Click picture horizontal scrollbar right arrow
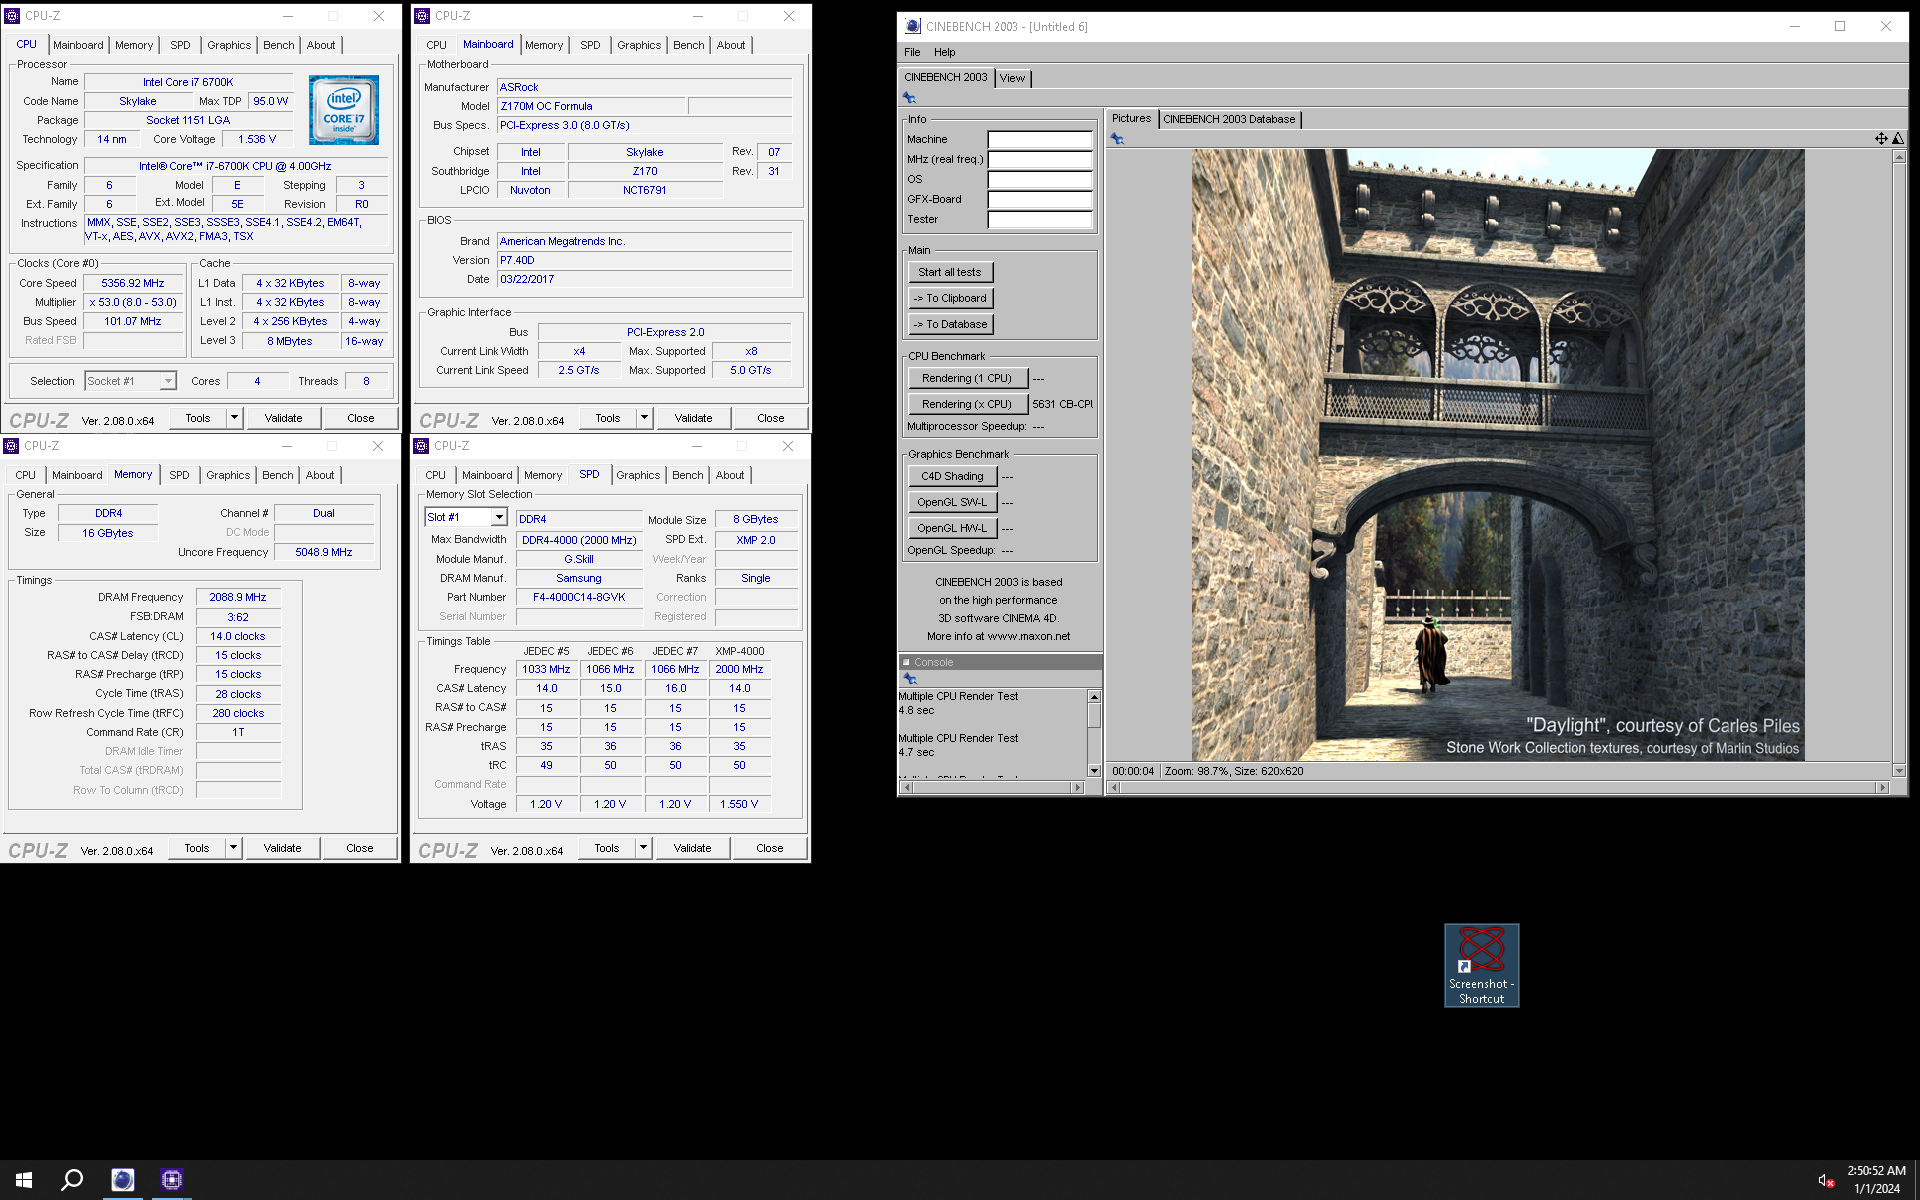 click(x=1882, y=788)
